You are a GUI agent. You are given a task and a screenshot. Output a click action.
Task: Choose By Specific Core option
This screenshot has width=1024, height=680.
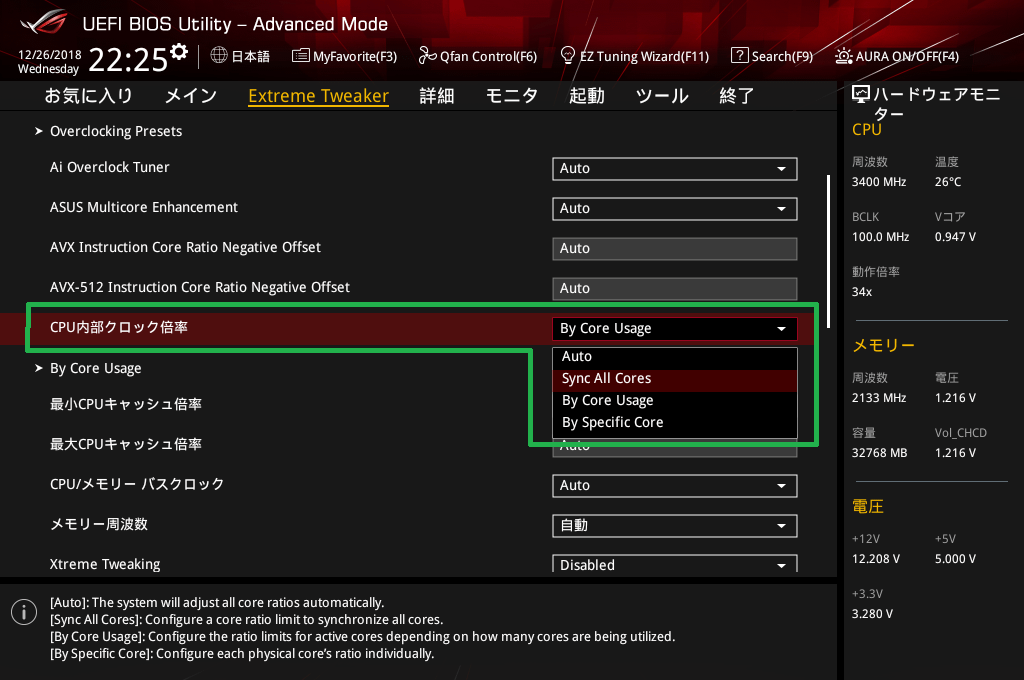[675, 423]
